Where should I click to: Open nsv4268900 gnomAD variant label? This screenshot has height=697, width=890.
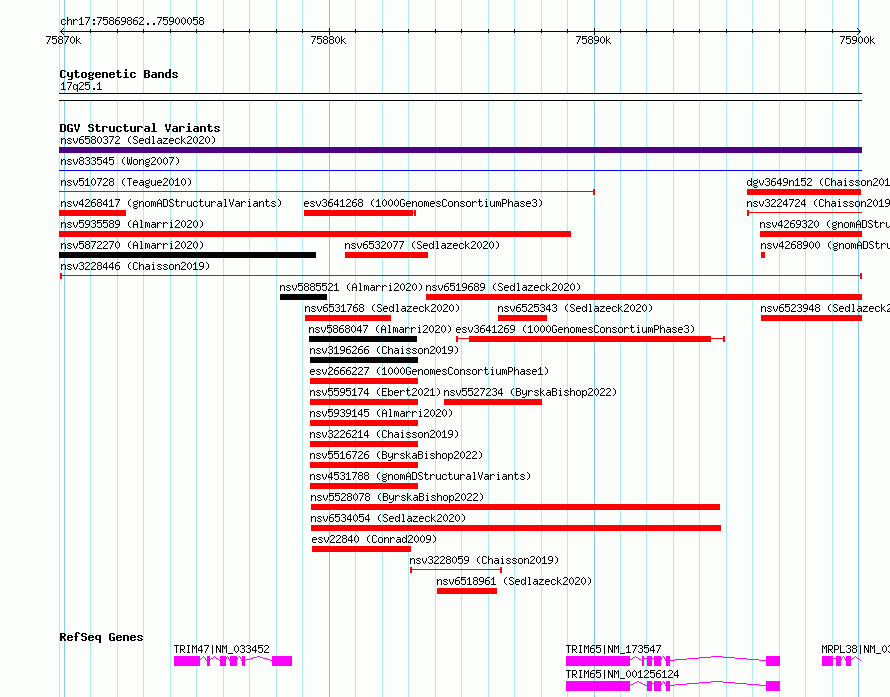coord(825,245)
